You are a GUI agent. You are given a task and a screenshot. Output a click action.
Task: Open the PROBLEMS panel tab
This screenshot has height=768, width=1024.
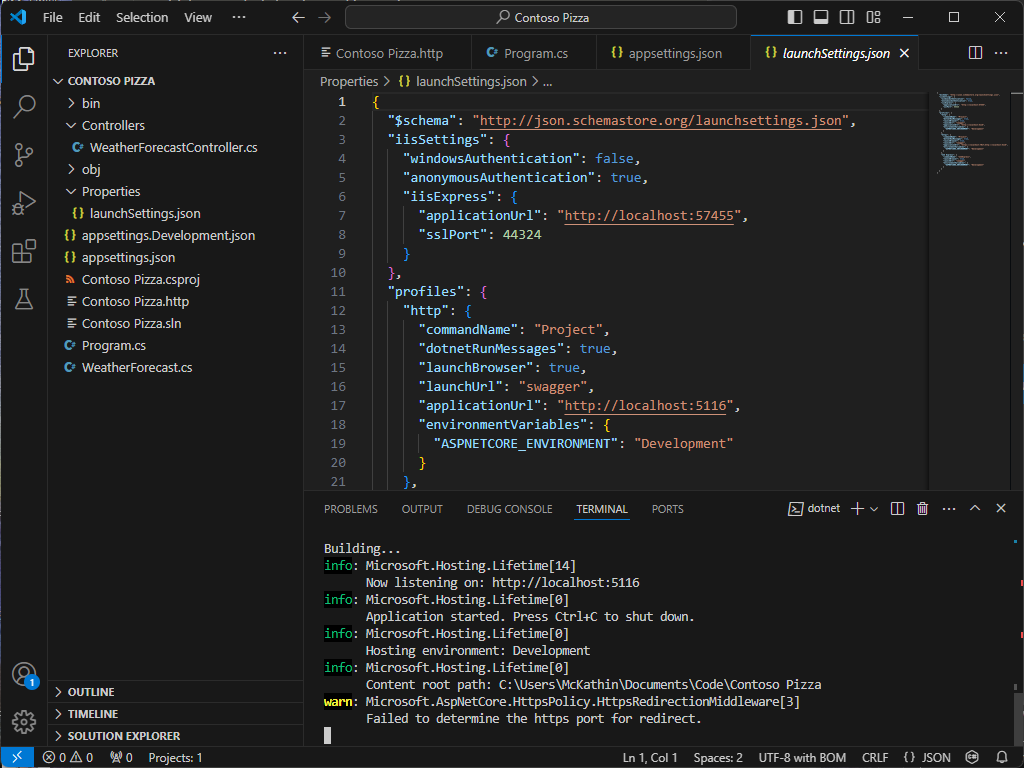tap(351, 509)
